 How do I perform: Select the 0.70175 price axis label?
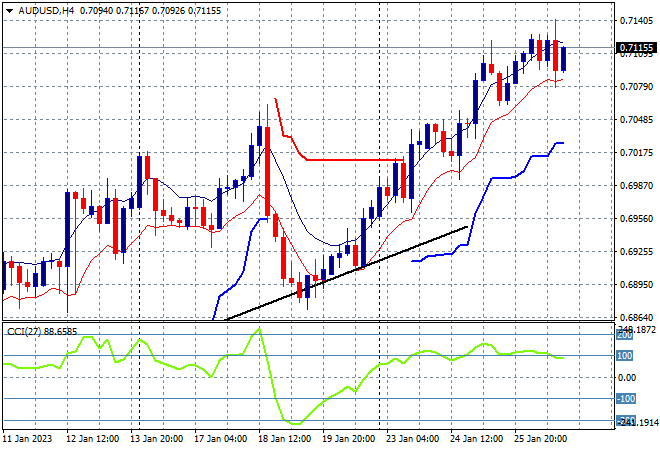click(636, 152)
